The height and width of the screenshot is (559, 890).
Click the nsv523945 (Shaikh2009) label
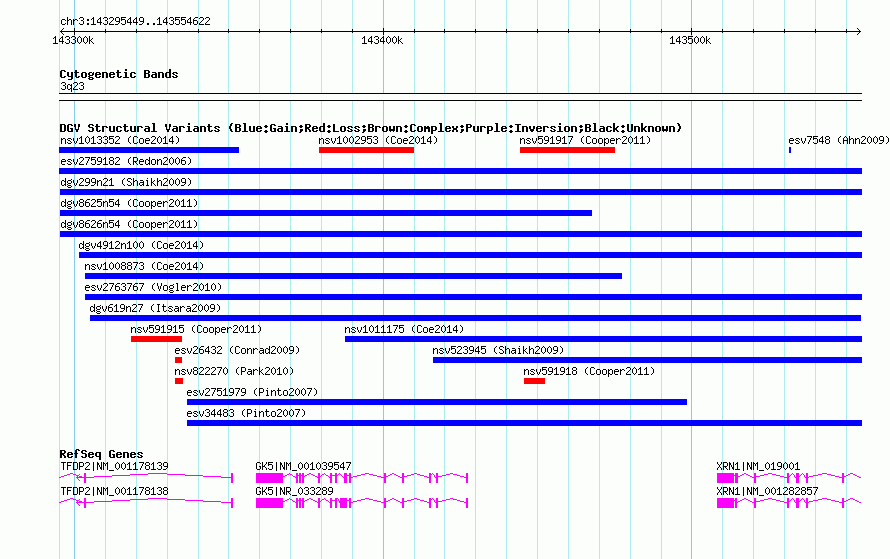tap(498, 350)
